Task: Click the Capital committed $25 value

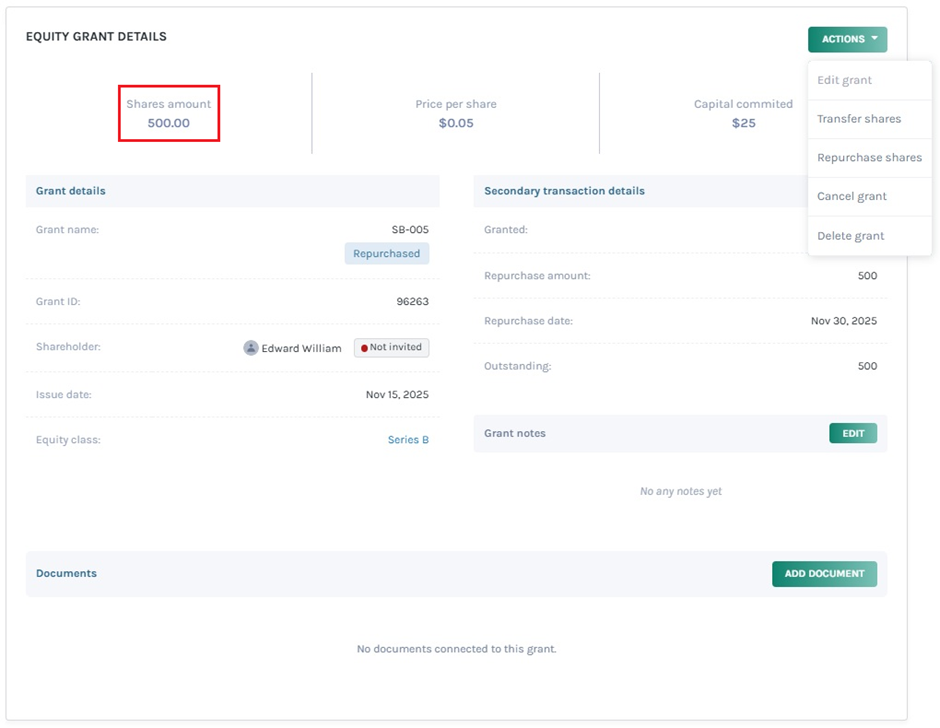Action: [743, 123]
